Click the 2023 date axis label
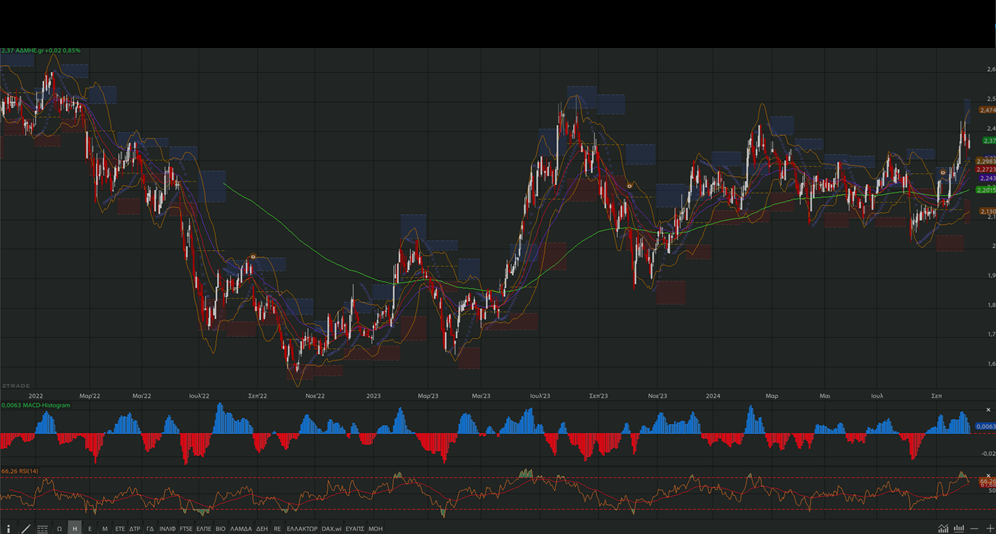The image size is (996, 534). tap(374, 396)
